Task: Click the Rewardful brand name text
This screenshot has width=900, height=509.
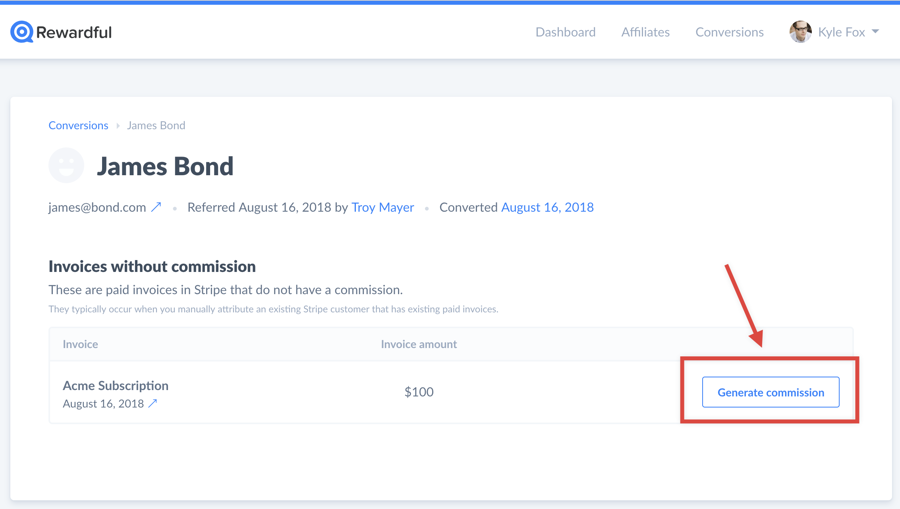Action: click(x=74, y=32)
